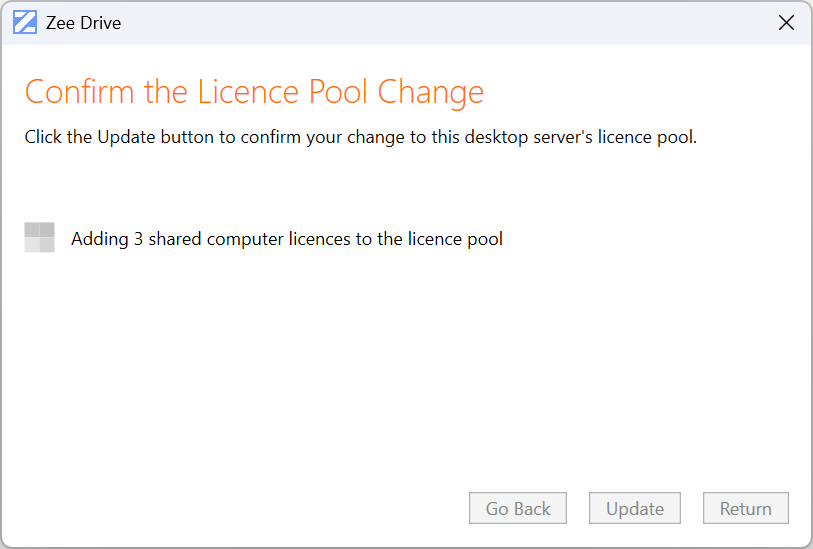
Task: Click the Zee Drive window title text
Action: [x=83, y=23]
